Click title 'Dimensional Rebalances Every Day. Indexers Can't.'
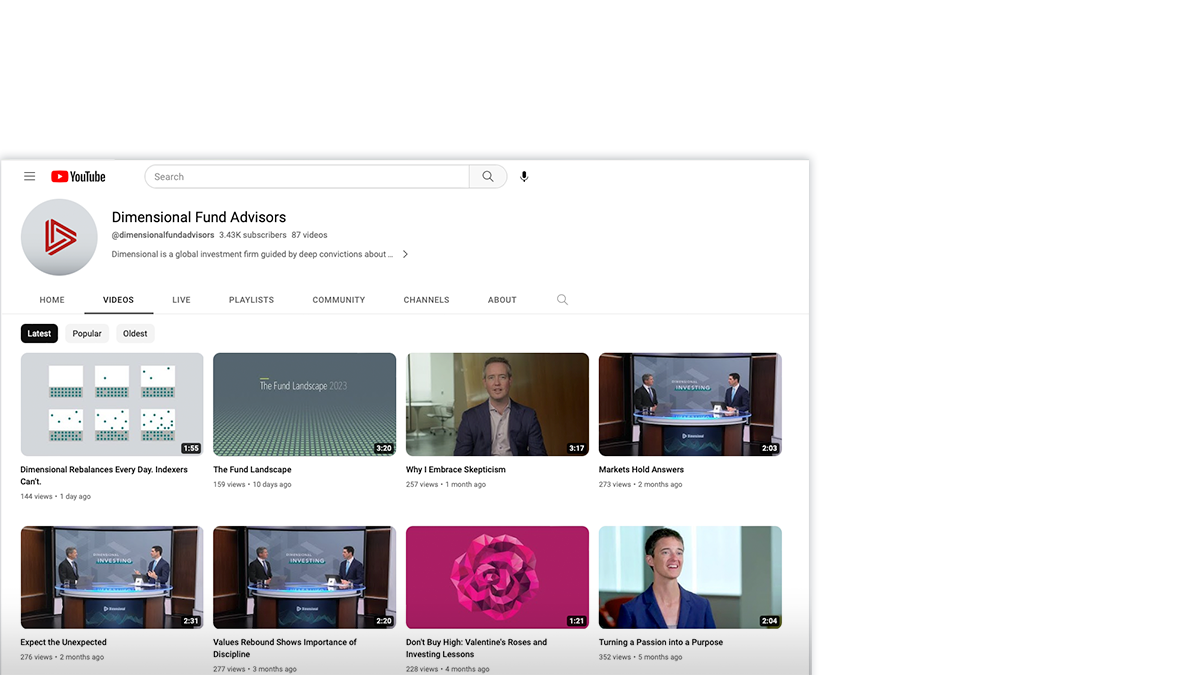 [104, 475]
